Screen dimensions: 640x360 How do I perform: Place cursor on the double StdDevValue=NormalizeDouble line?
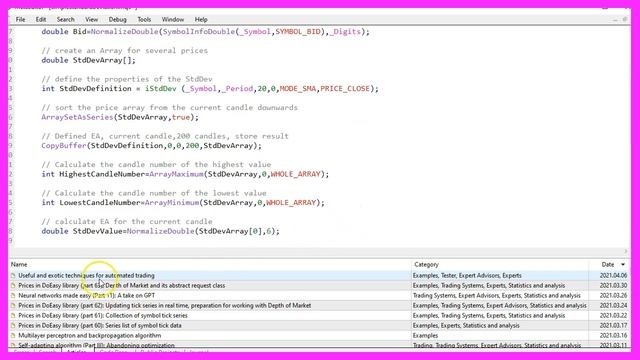[x=160, y=231]
